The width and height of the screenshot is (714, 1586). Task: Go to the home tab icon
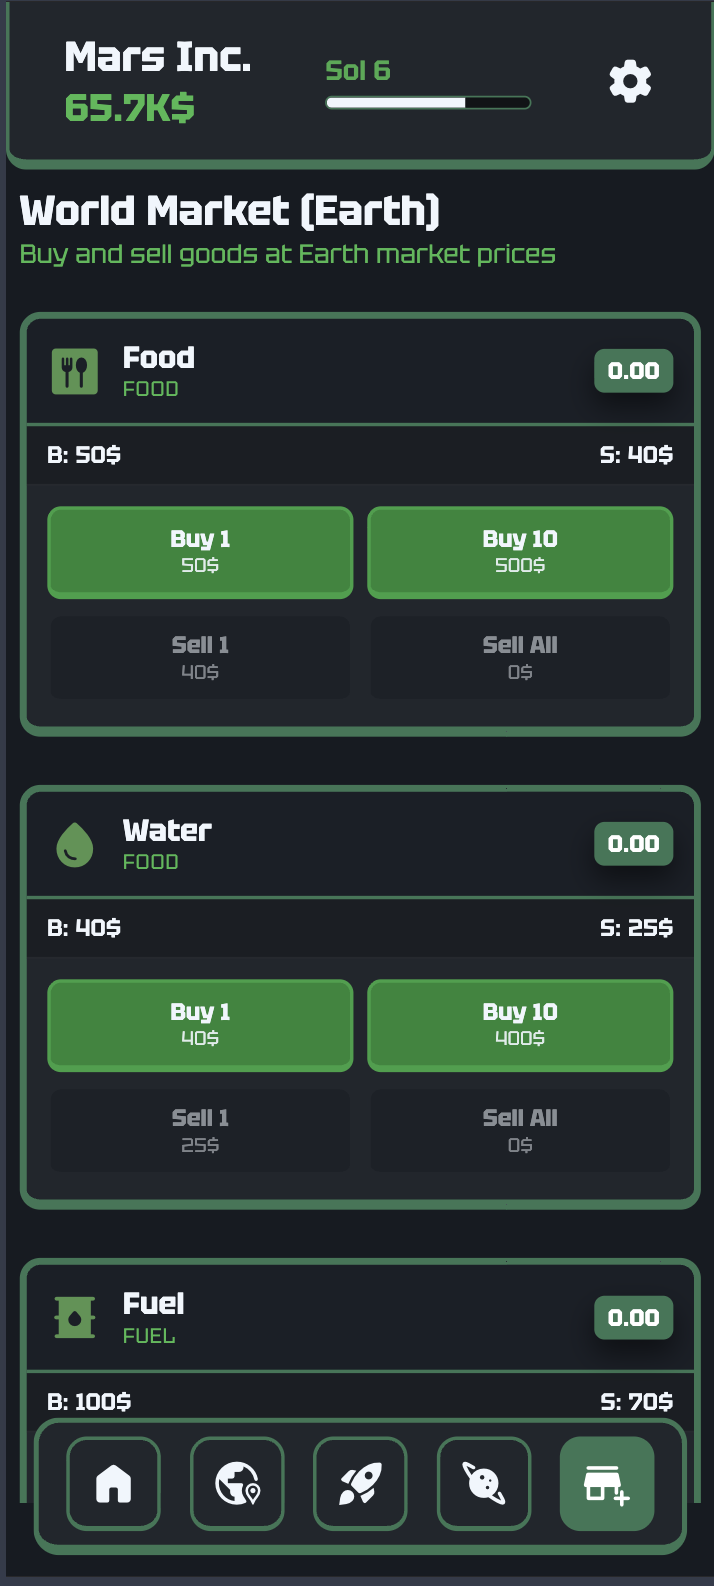[x=114, y=1483]
